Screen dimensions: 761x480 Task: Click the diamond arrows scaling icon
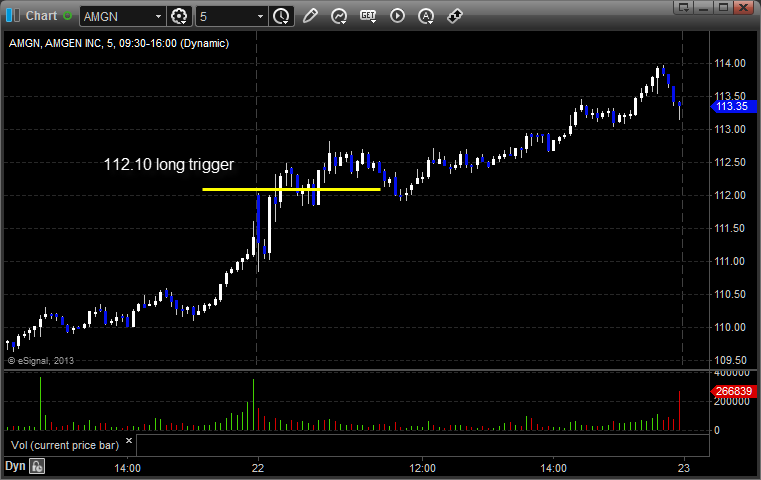pyautogui.click(x=455, y=16)
